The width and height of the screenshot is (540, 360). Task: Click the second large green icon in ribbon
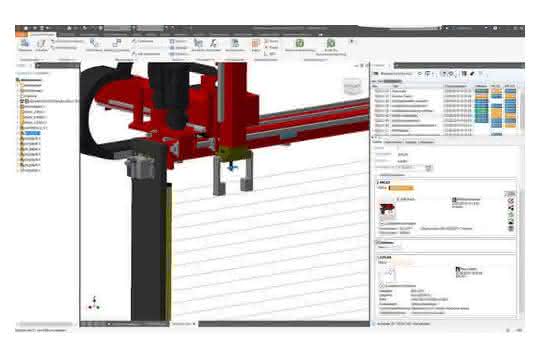pyautogui.click(x=331, y=43)
